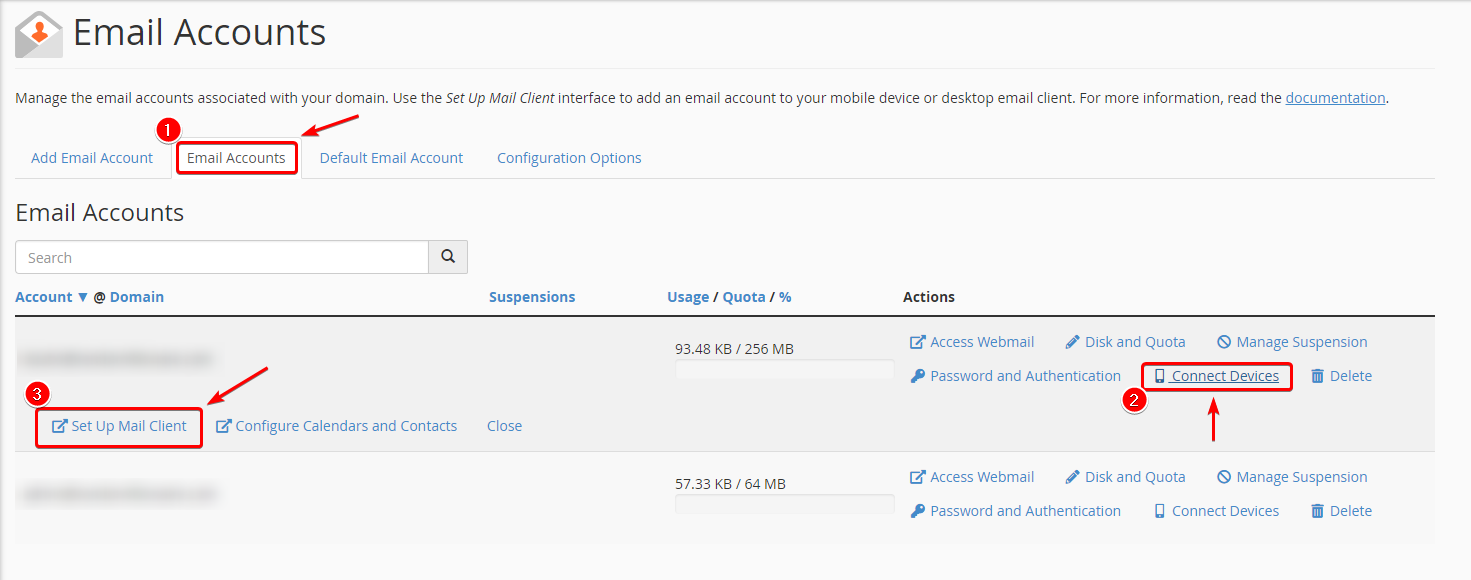
Task: Switch to the Default Email Account tab
Action: pyautogui.click(x=390, y=157)
